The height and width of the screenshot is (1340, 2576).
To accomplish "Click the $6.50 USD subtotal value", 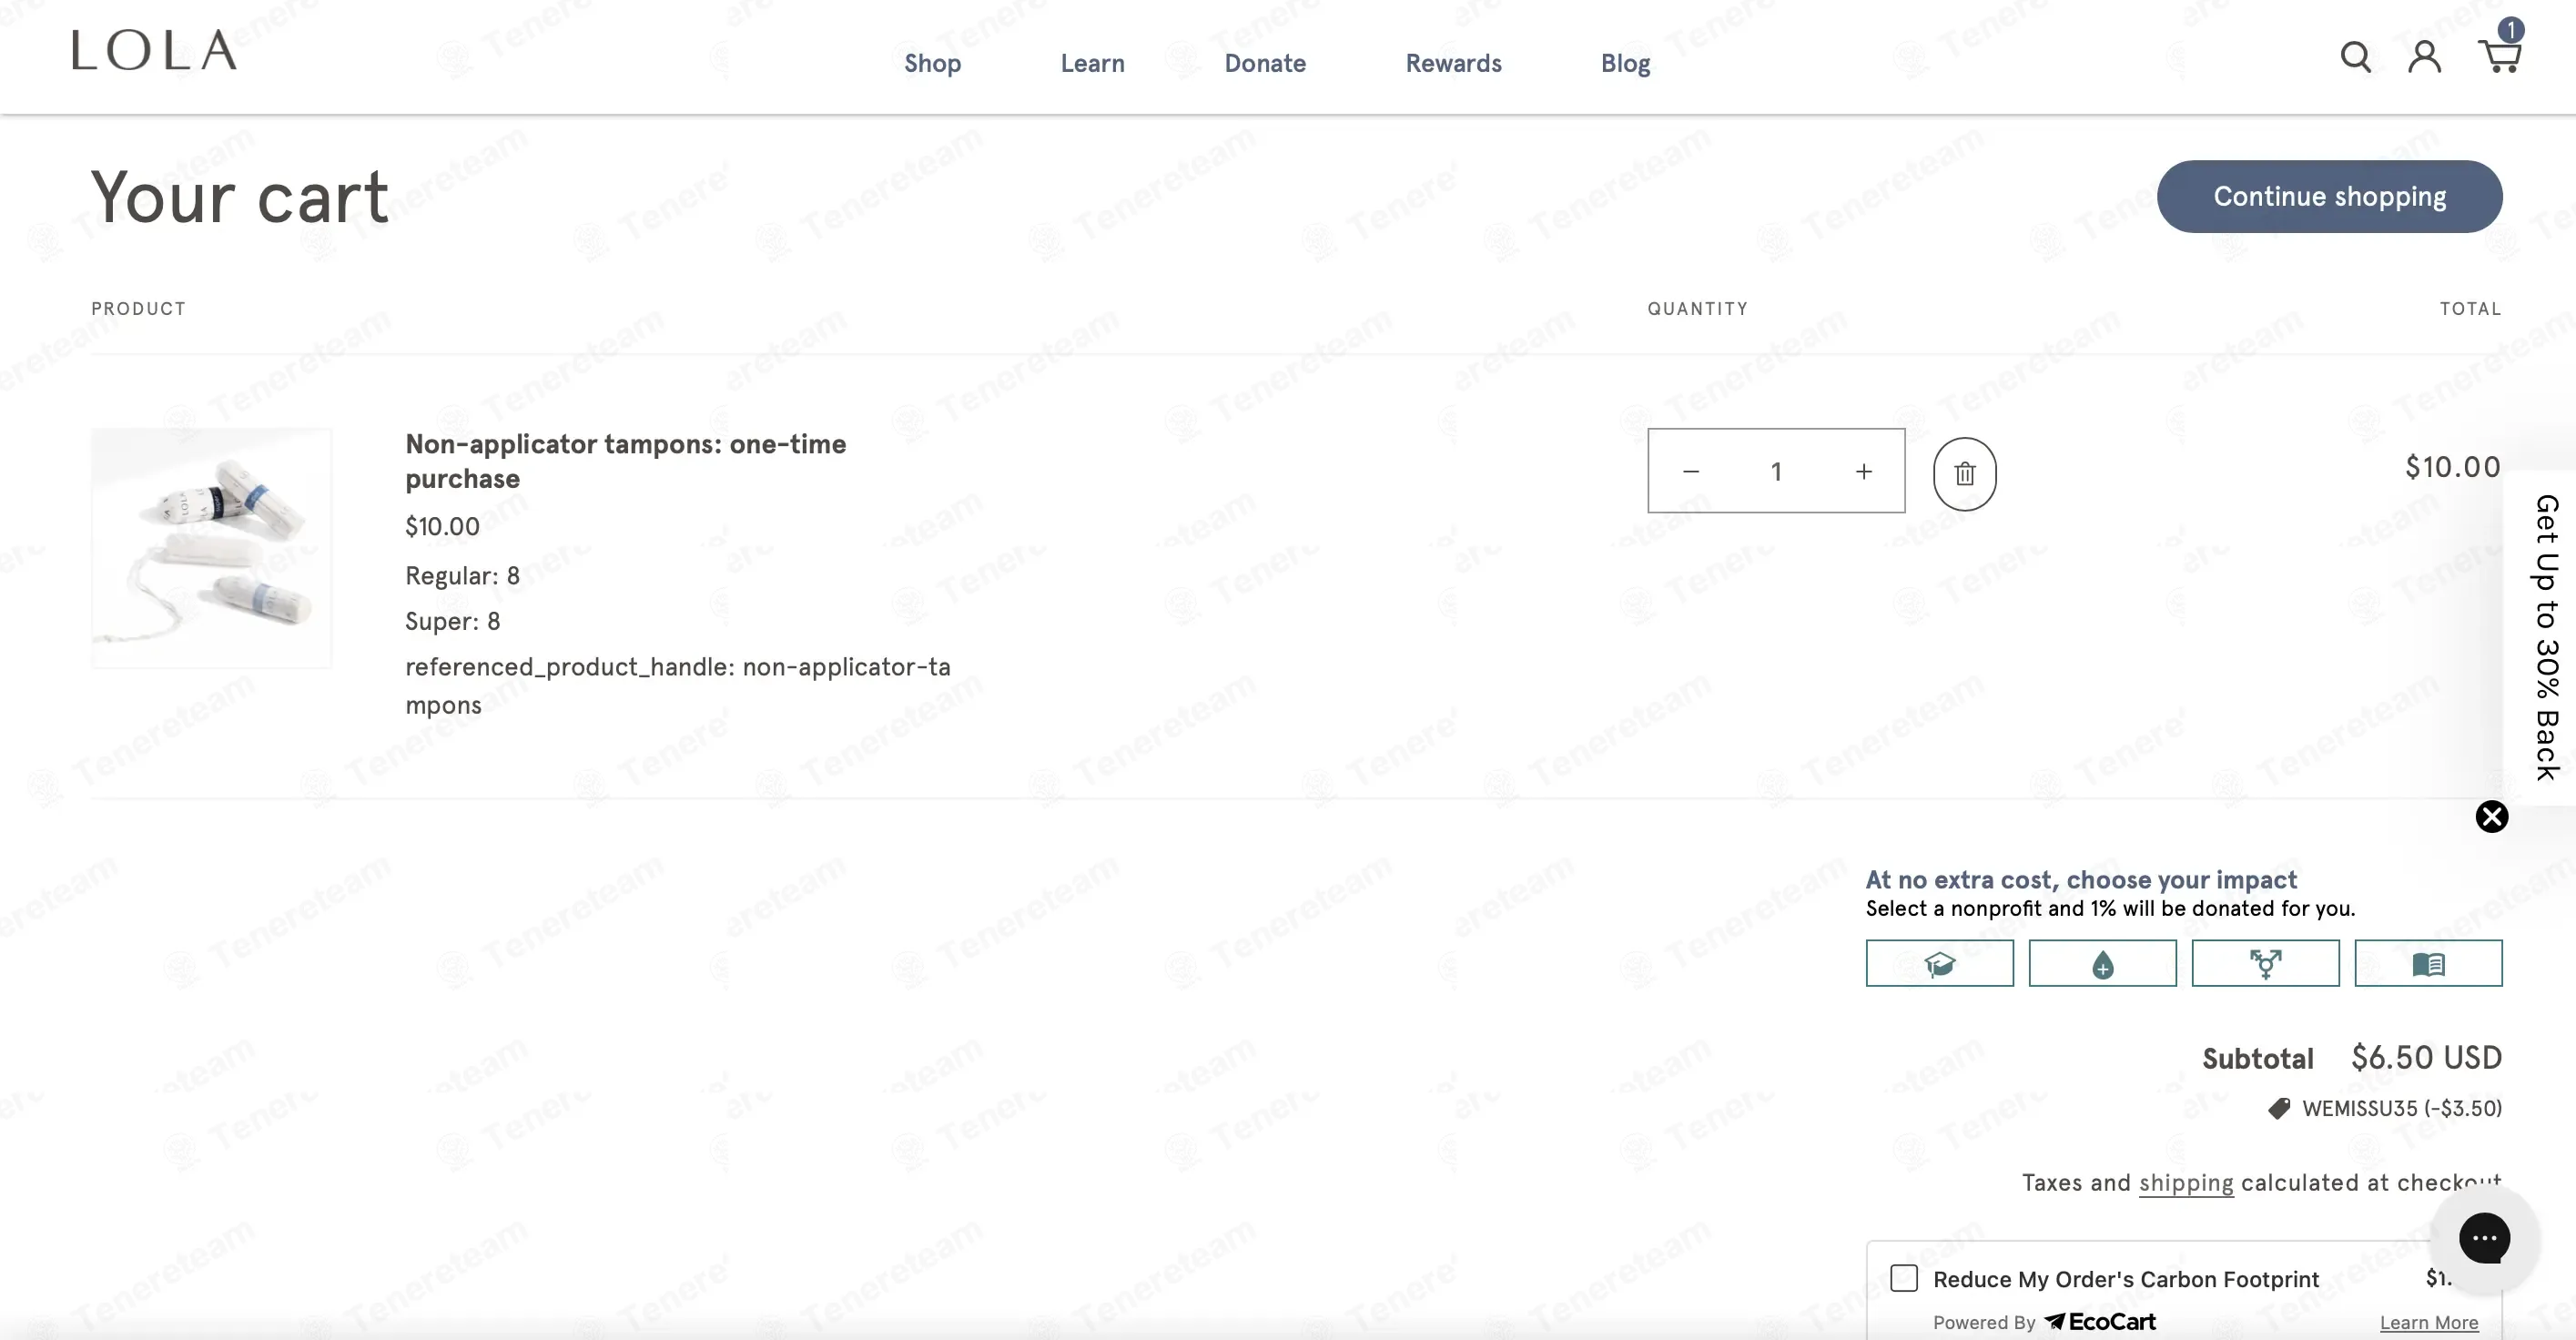I will 2426,1057.
